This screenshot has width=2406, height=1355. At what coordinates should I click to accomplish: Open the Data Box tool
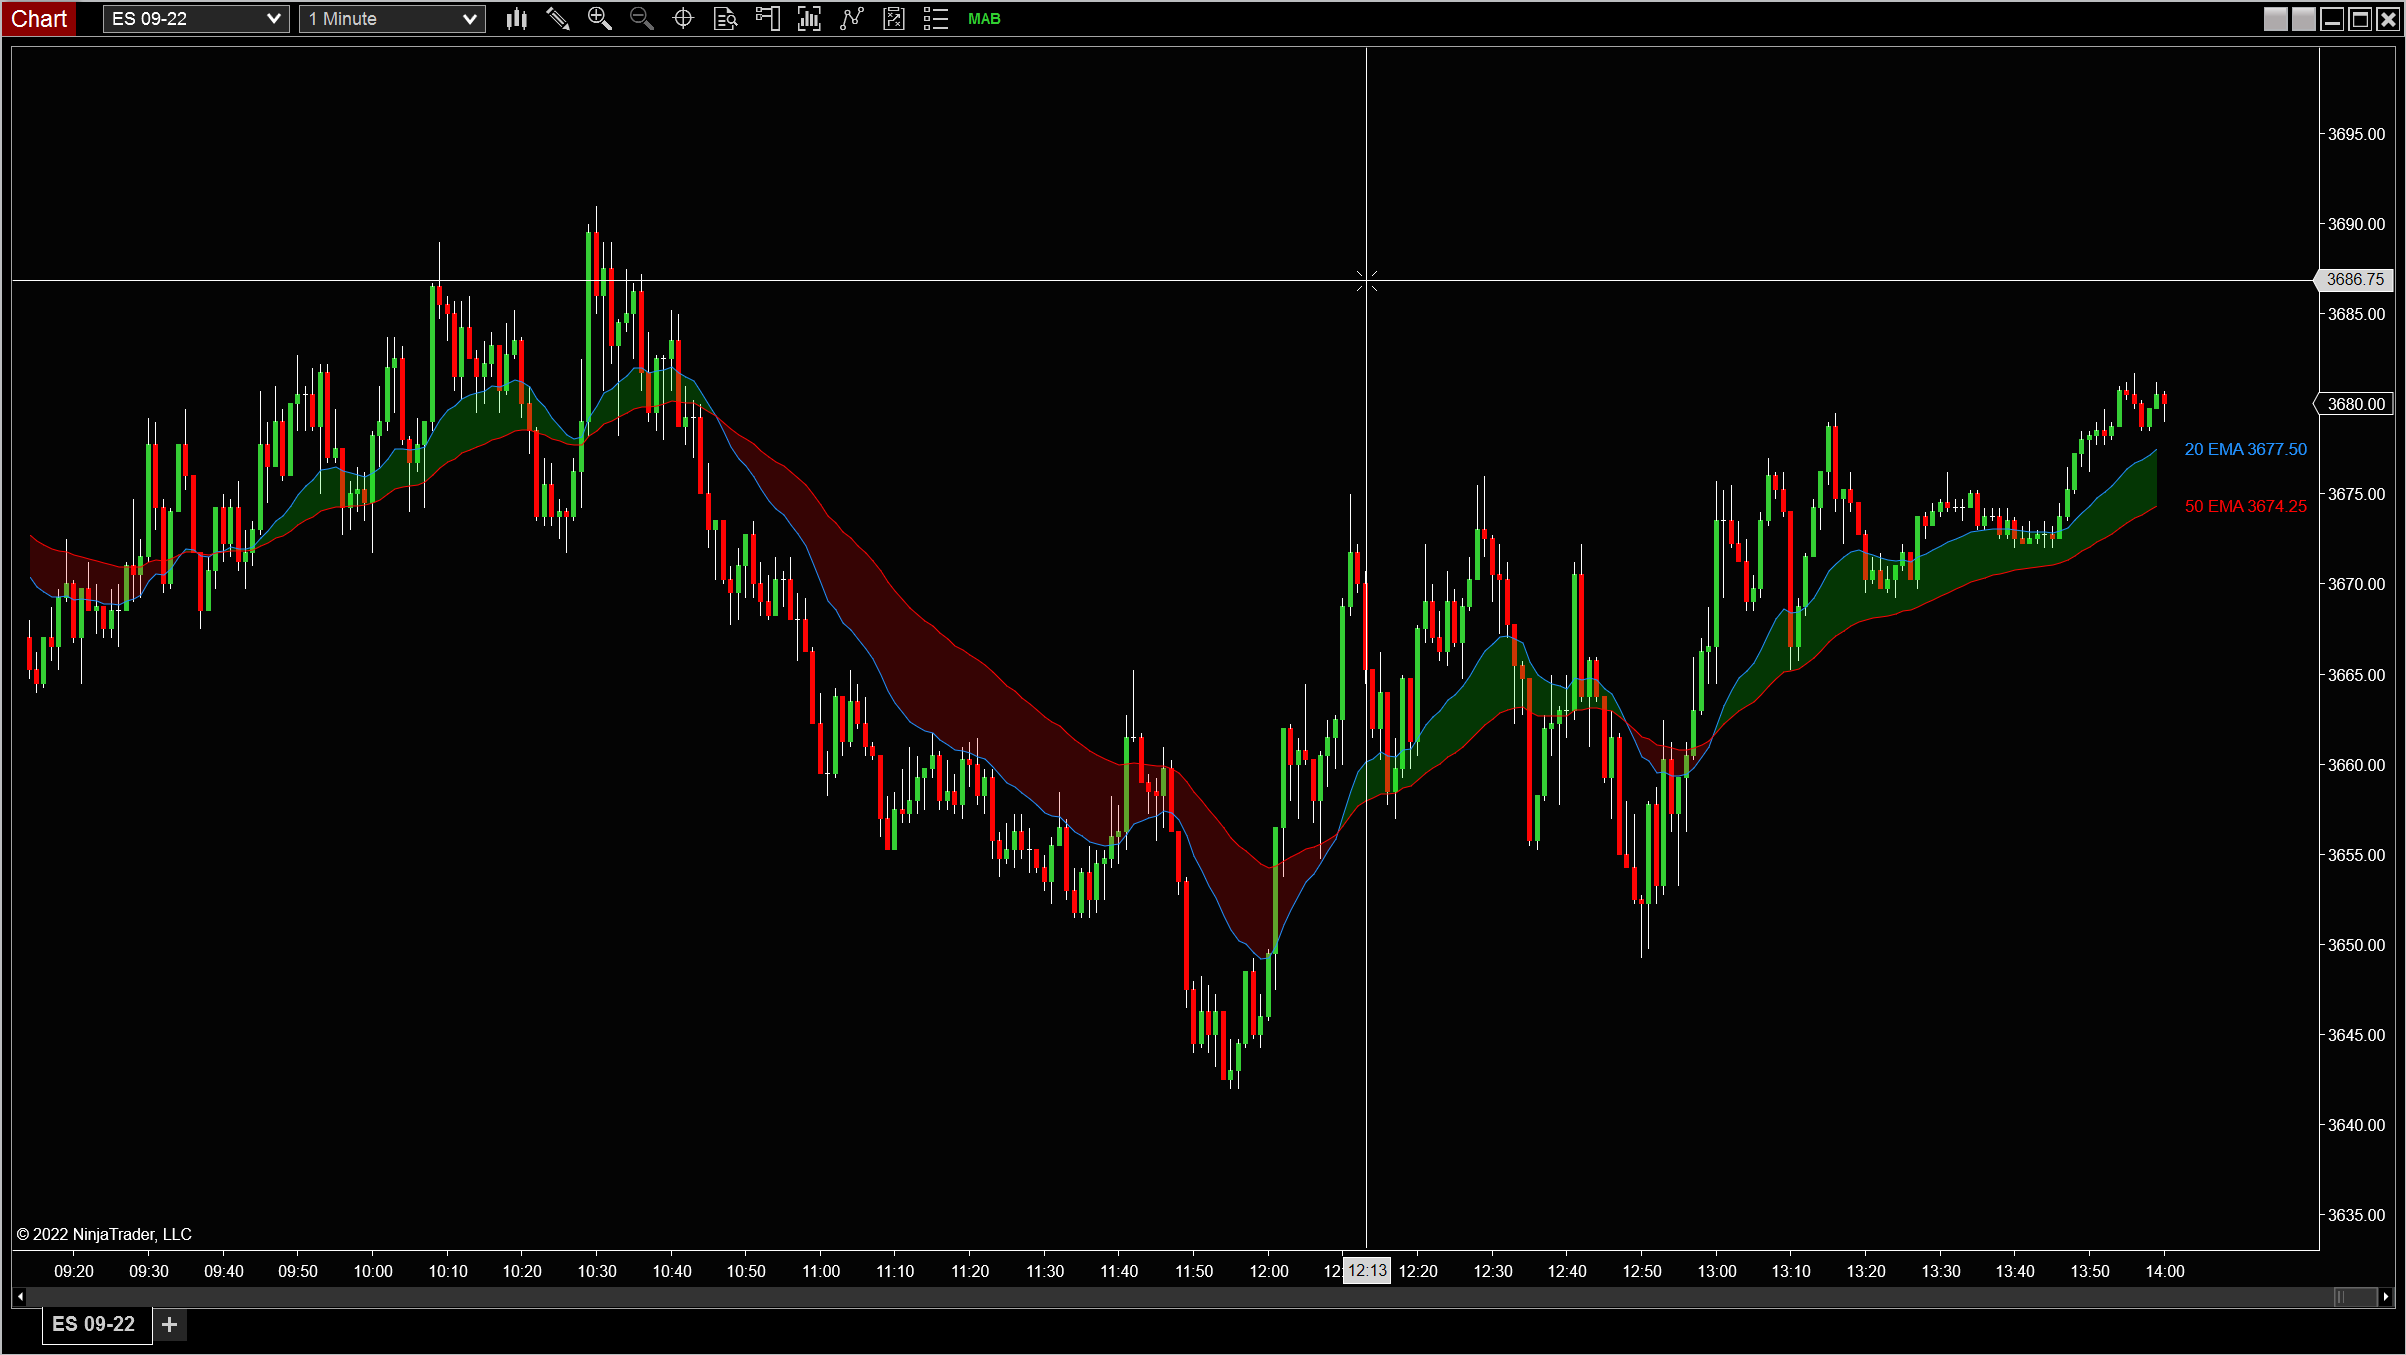(x=726, y=18)
